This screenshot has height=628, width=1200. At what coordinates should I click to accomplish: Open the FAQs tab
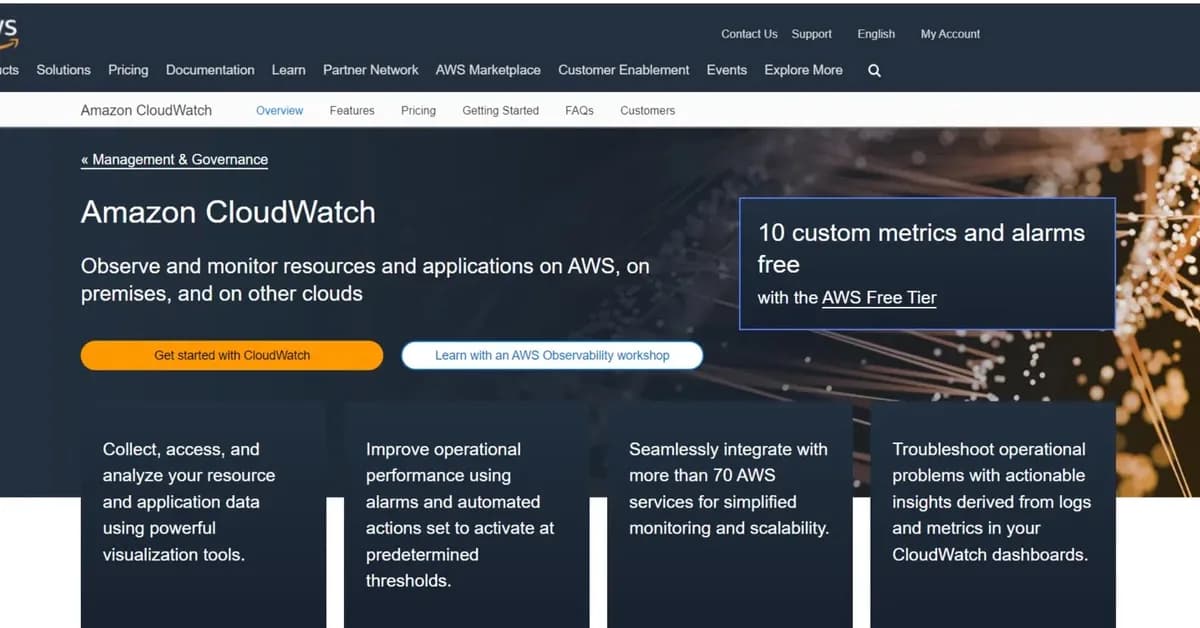pyautogui.click(x=579, y=111)
